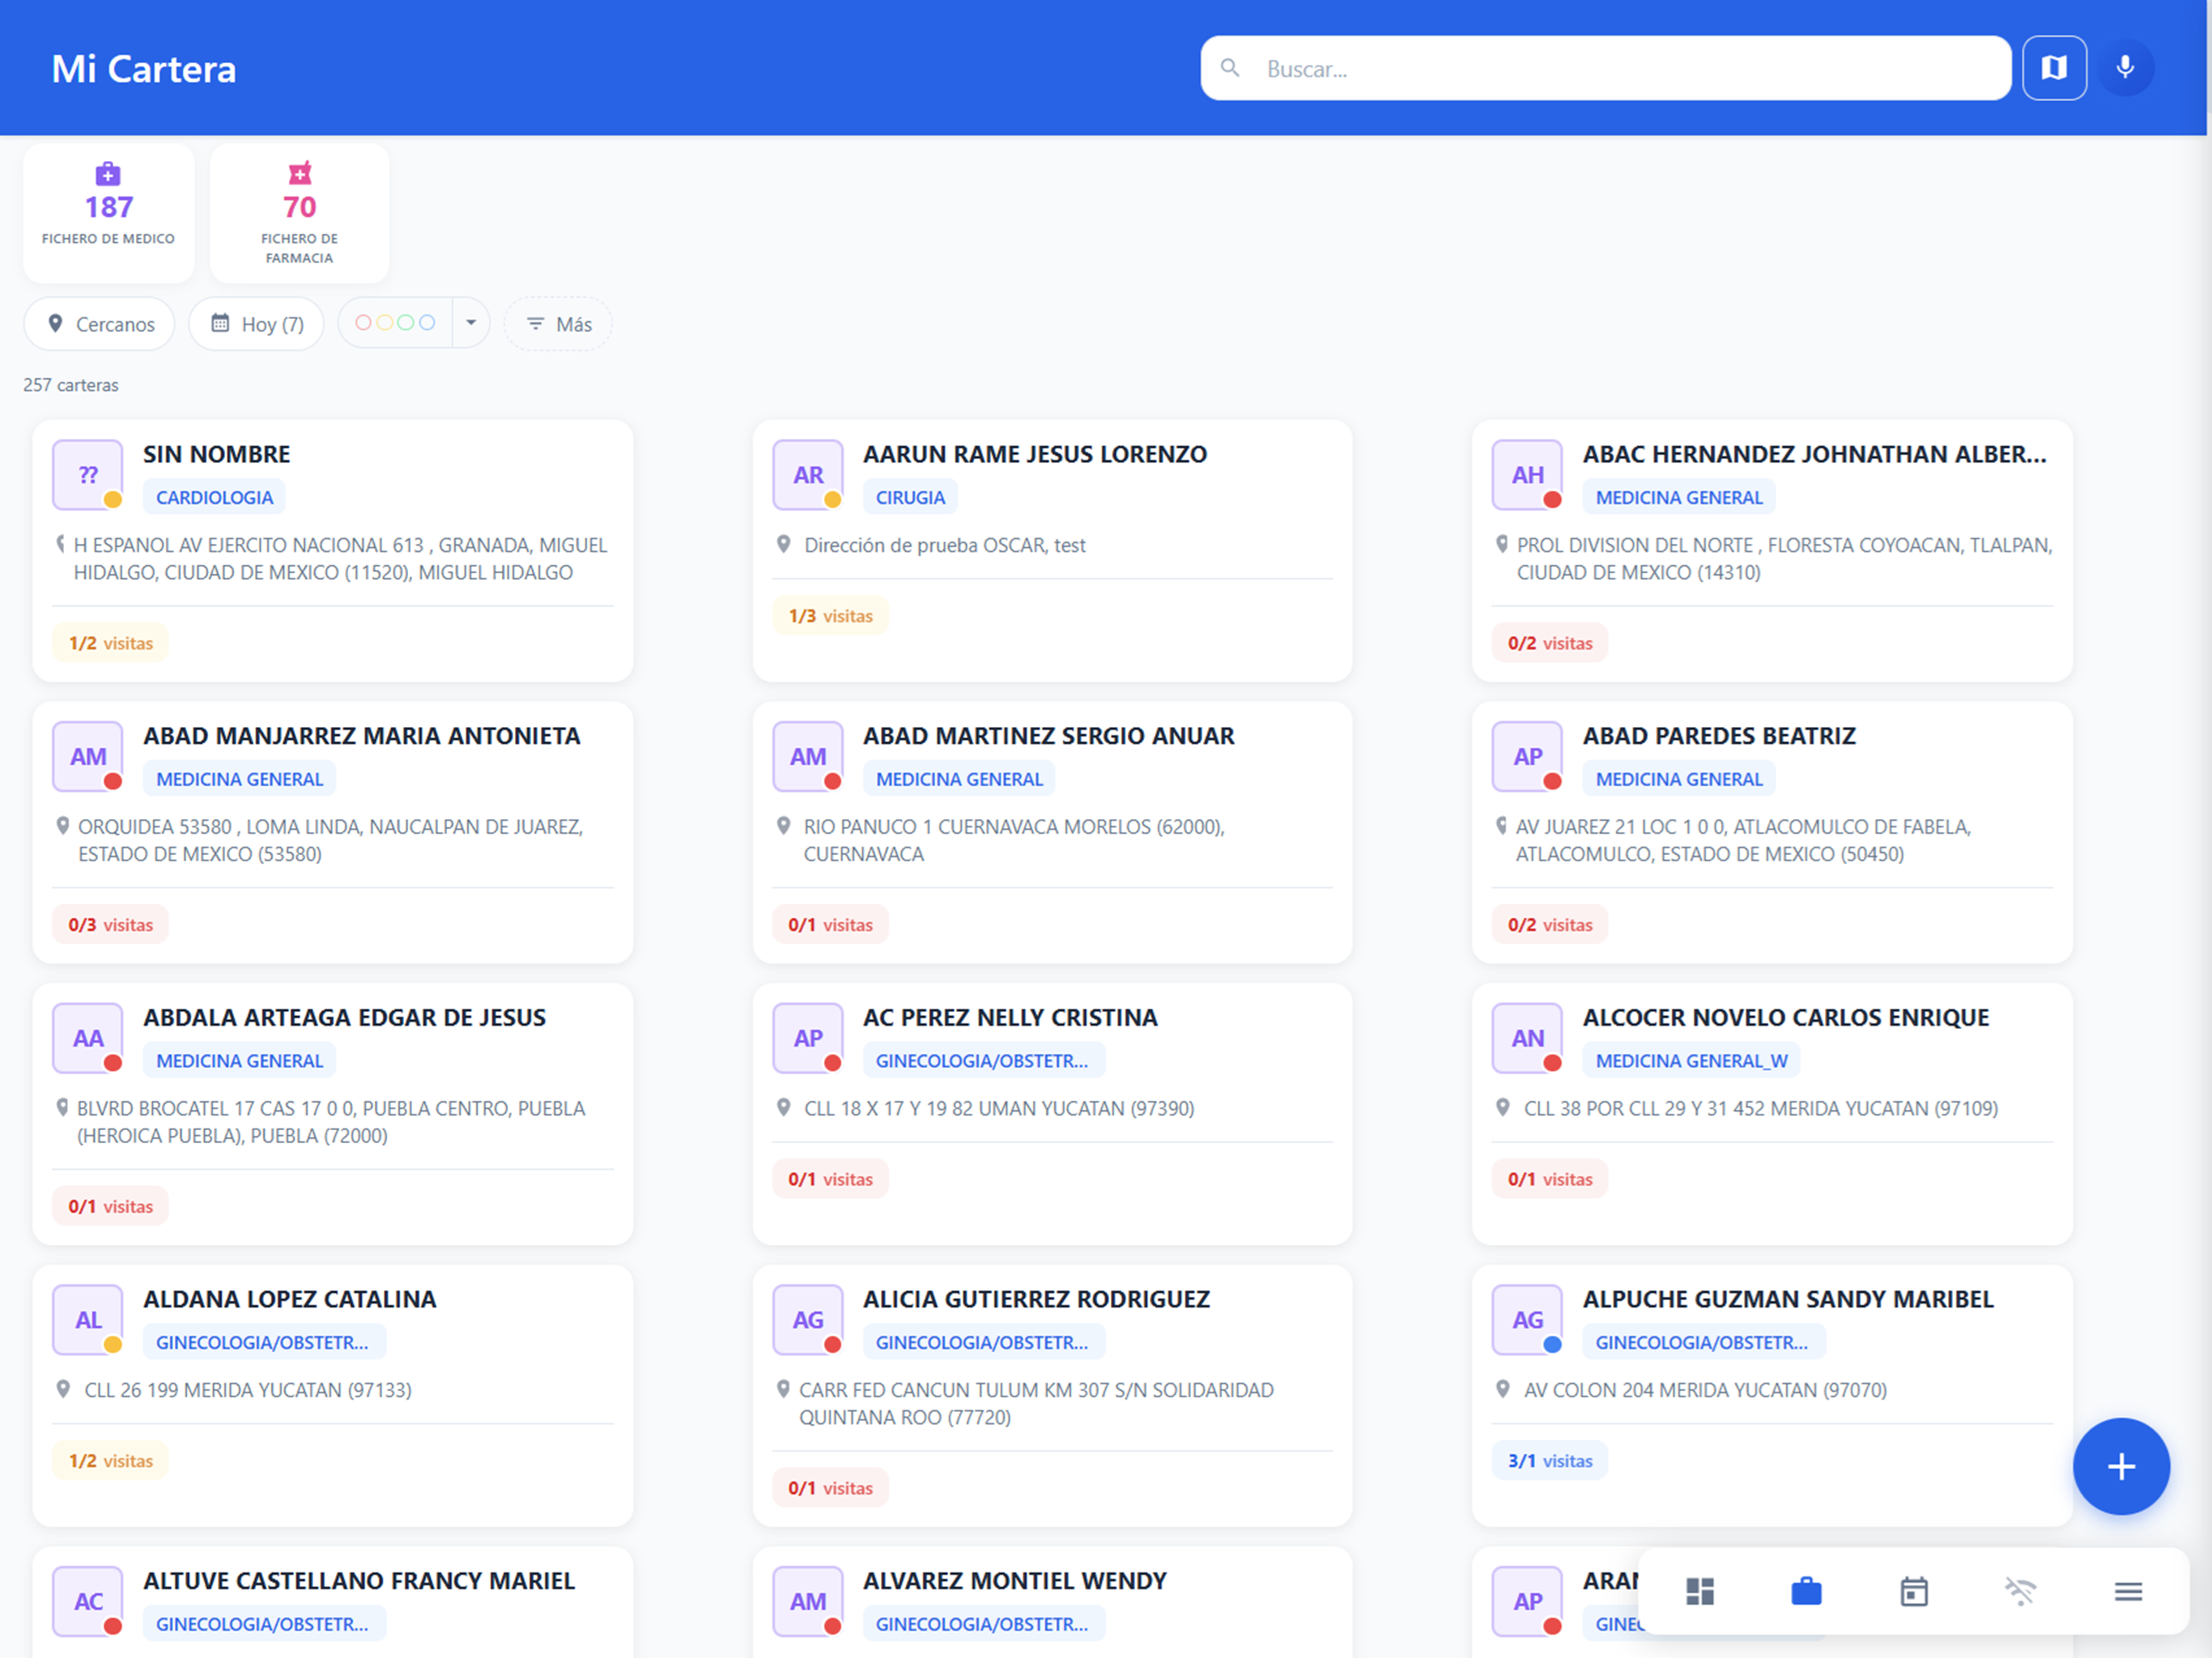Click the AG avatar of Alicia Gutierrez
This screenshot has width=2212, height=1658.
[x=808, y=1320]
